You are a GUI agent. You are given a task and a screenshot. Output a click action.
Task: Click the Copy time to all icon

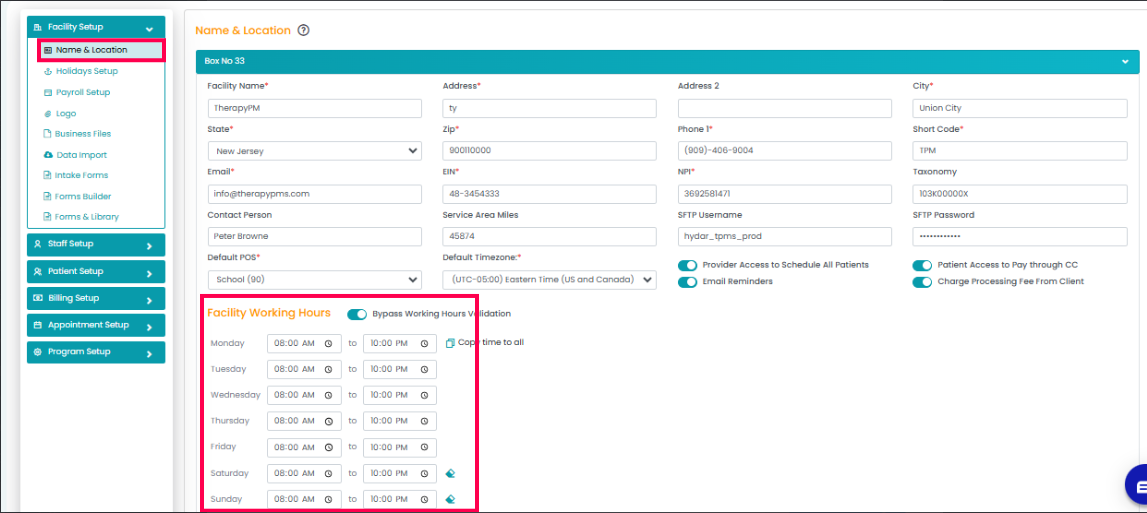450,342
